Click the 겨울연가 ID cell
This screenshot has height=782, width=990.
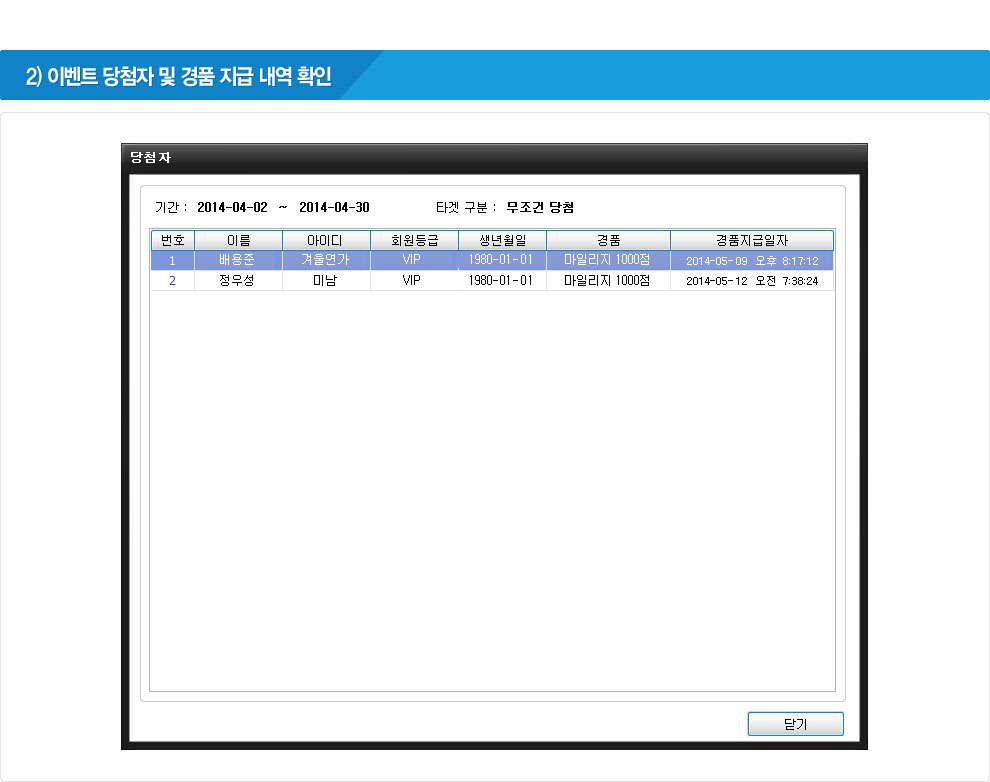tap(325, 261)
